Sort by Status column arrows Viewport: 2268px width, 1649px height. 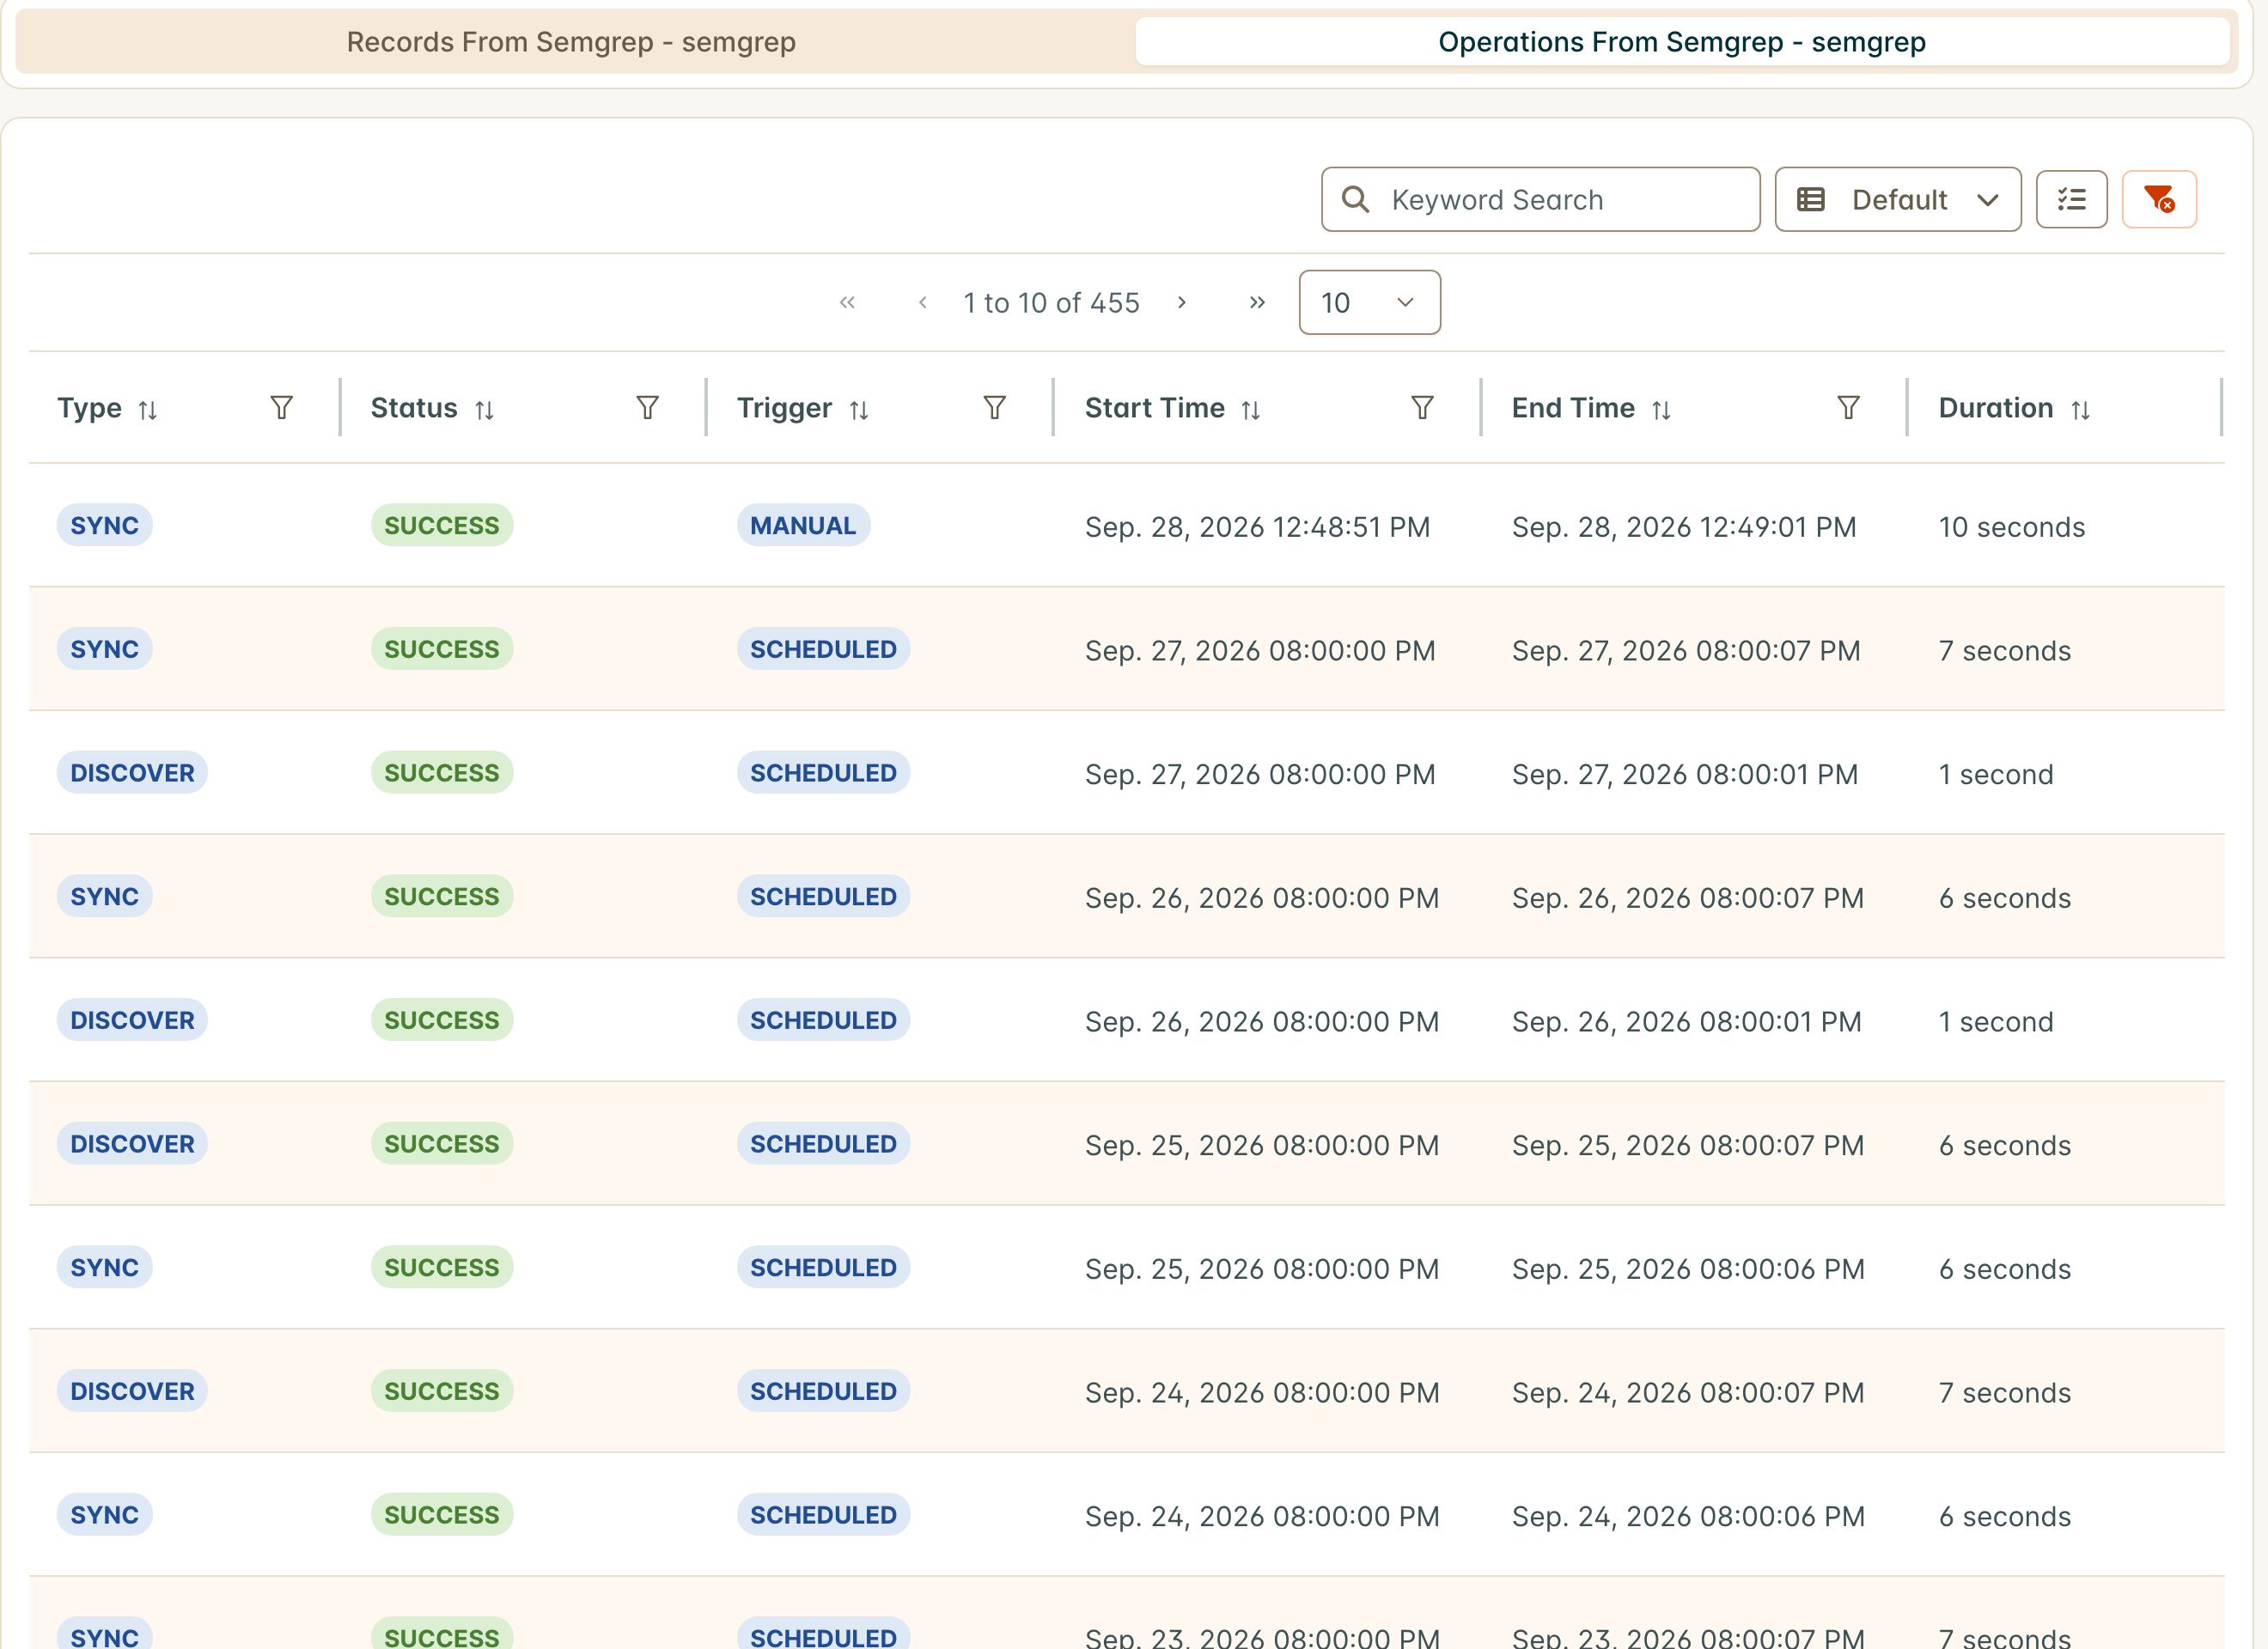pos(485,410)
